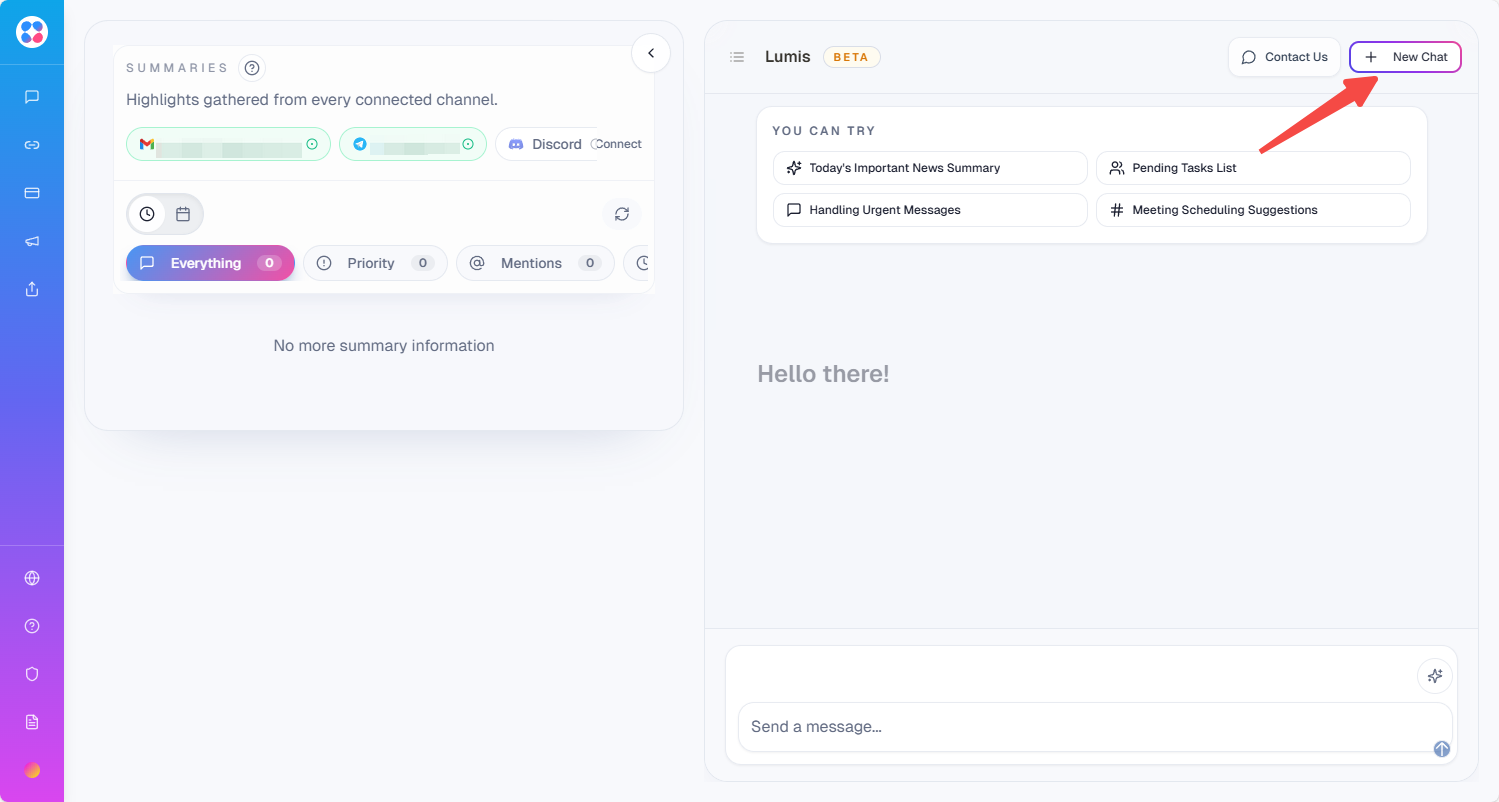The width and height of the screenshot is (1499, 802).
Task: Click the share upload sidebar icon
Action: (x=32, y=289)
